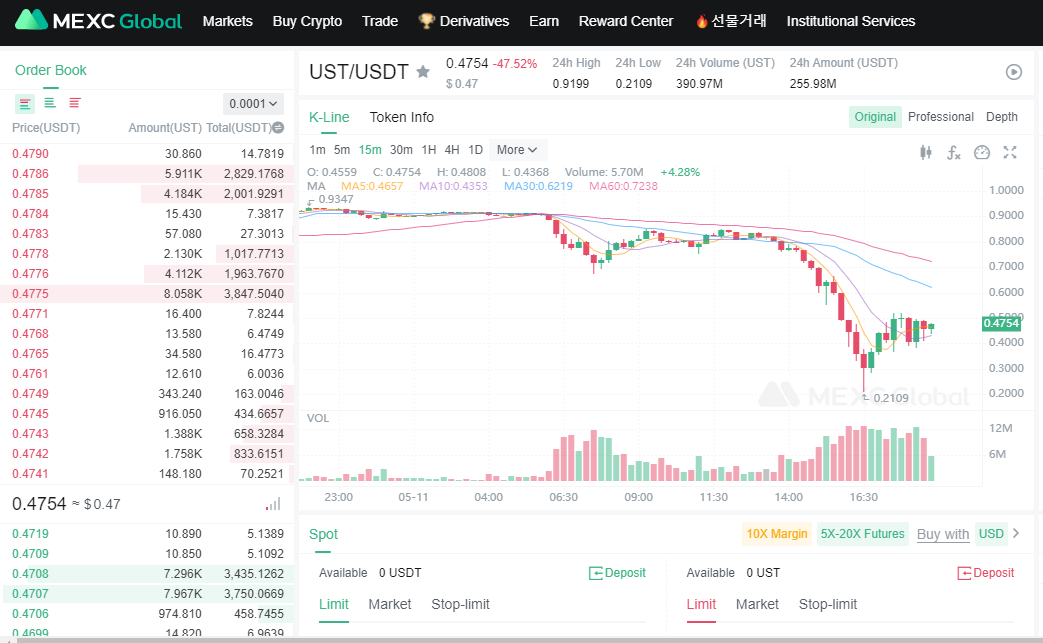
Task: Open the Buy Crypto menu
Action: pyautogui.click(x=307, y=21)
